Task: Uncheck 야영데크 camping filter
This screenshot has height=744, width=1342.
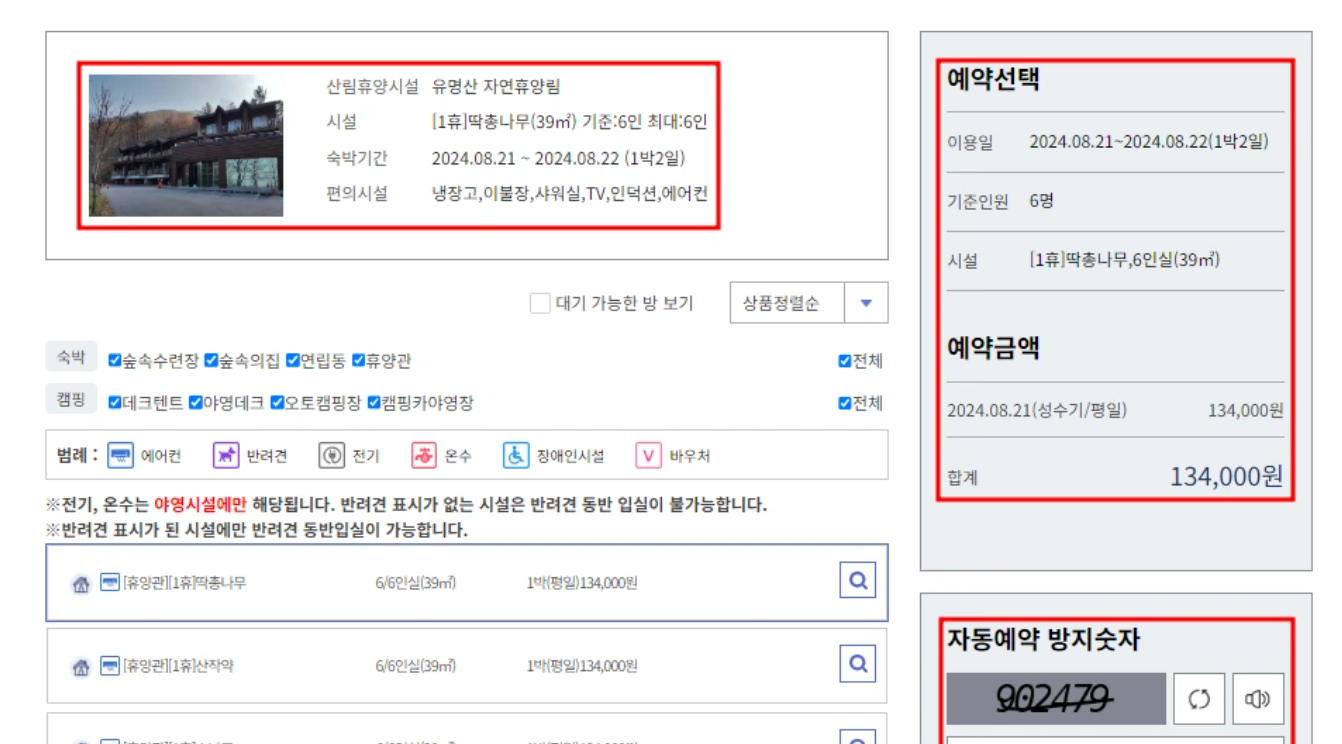Action: (195, 403)
